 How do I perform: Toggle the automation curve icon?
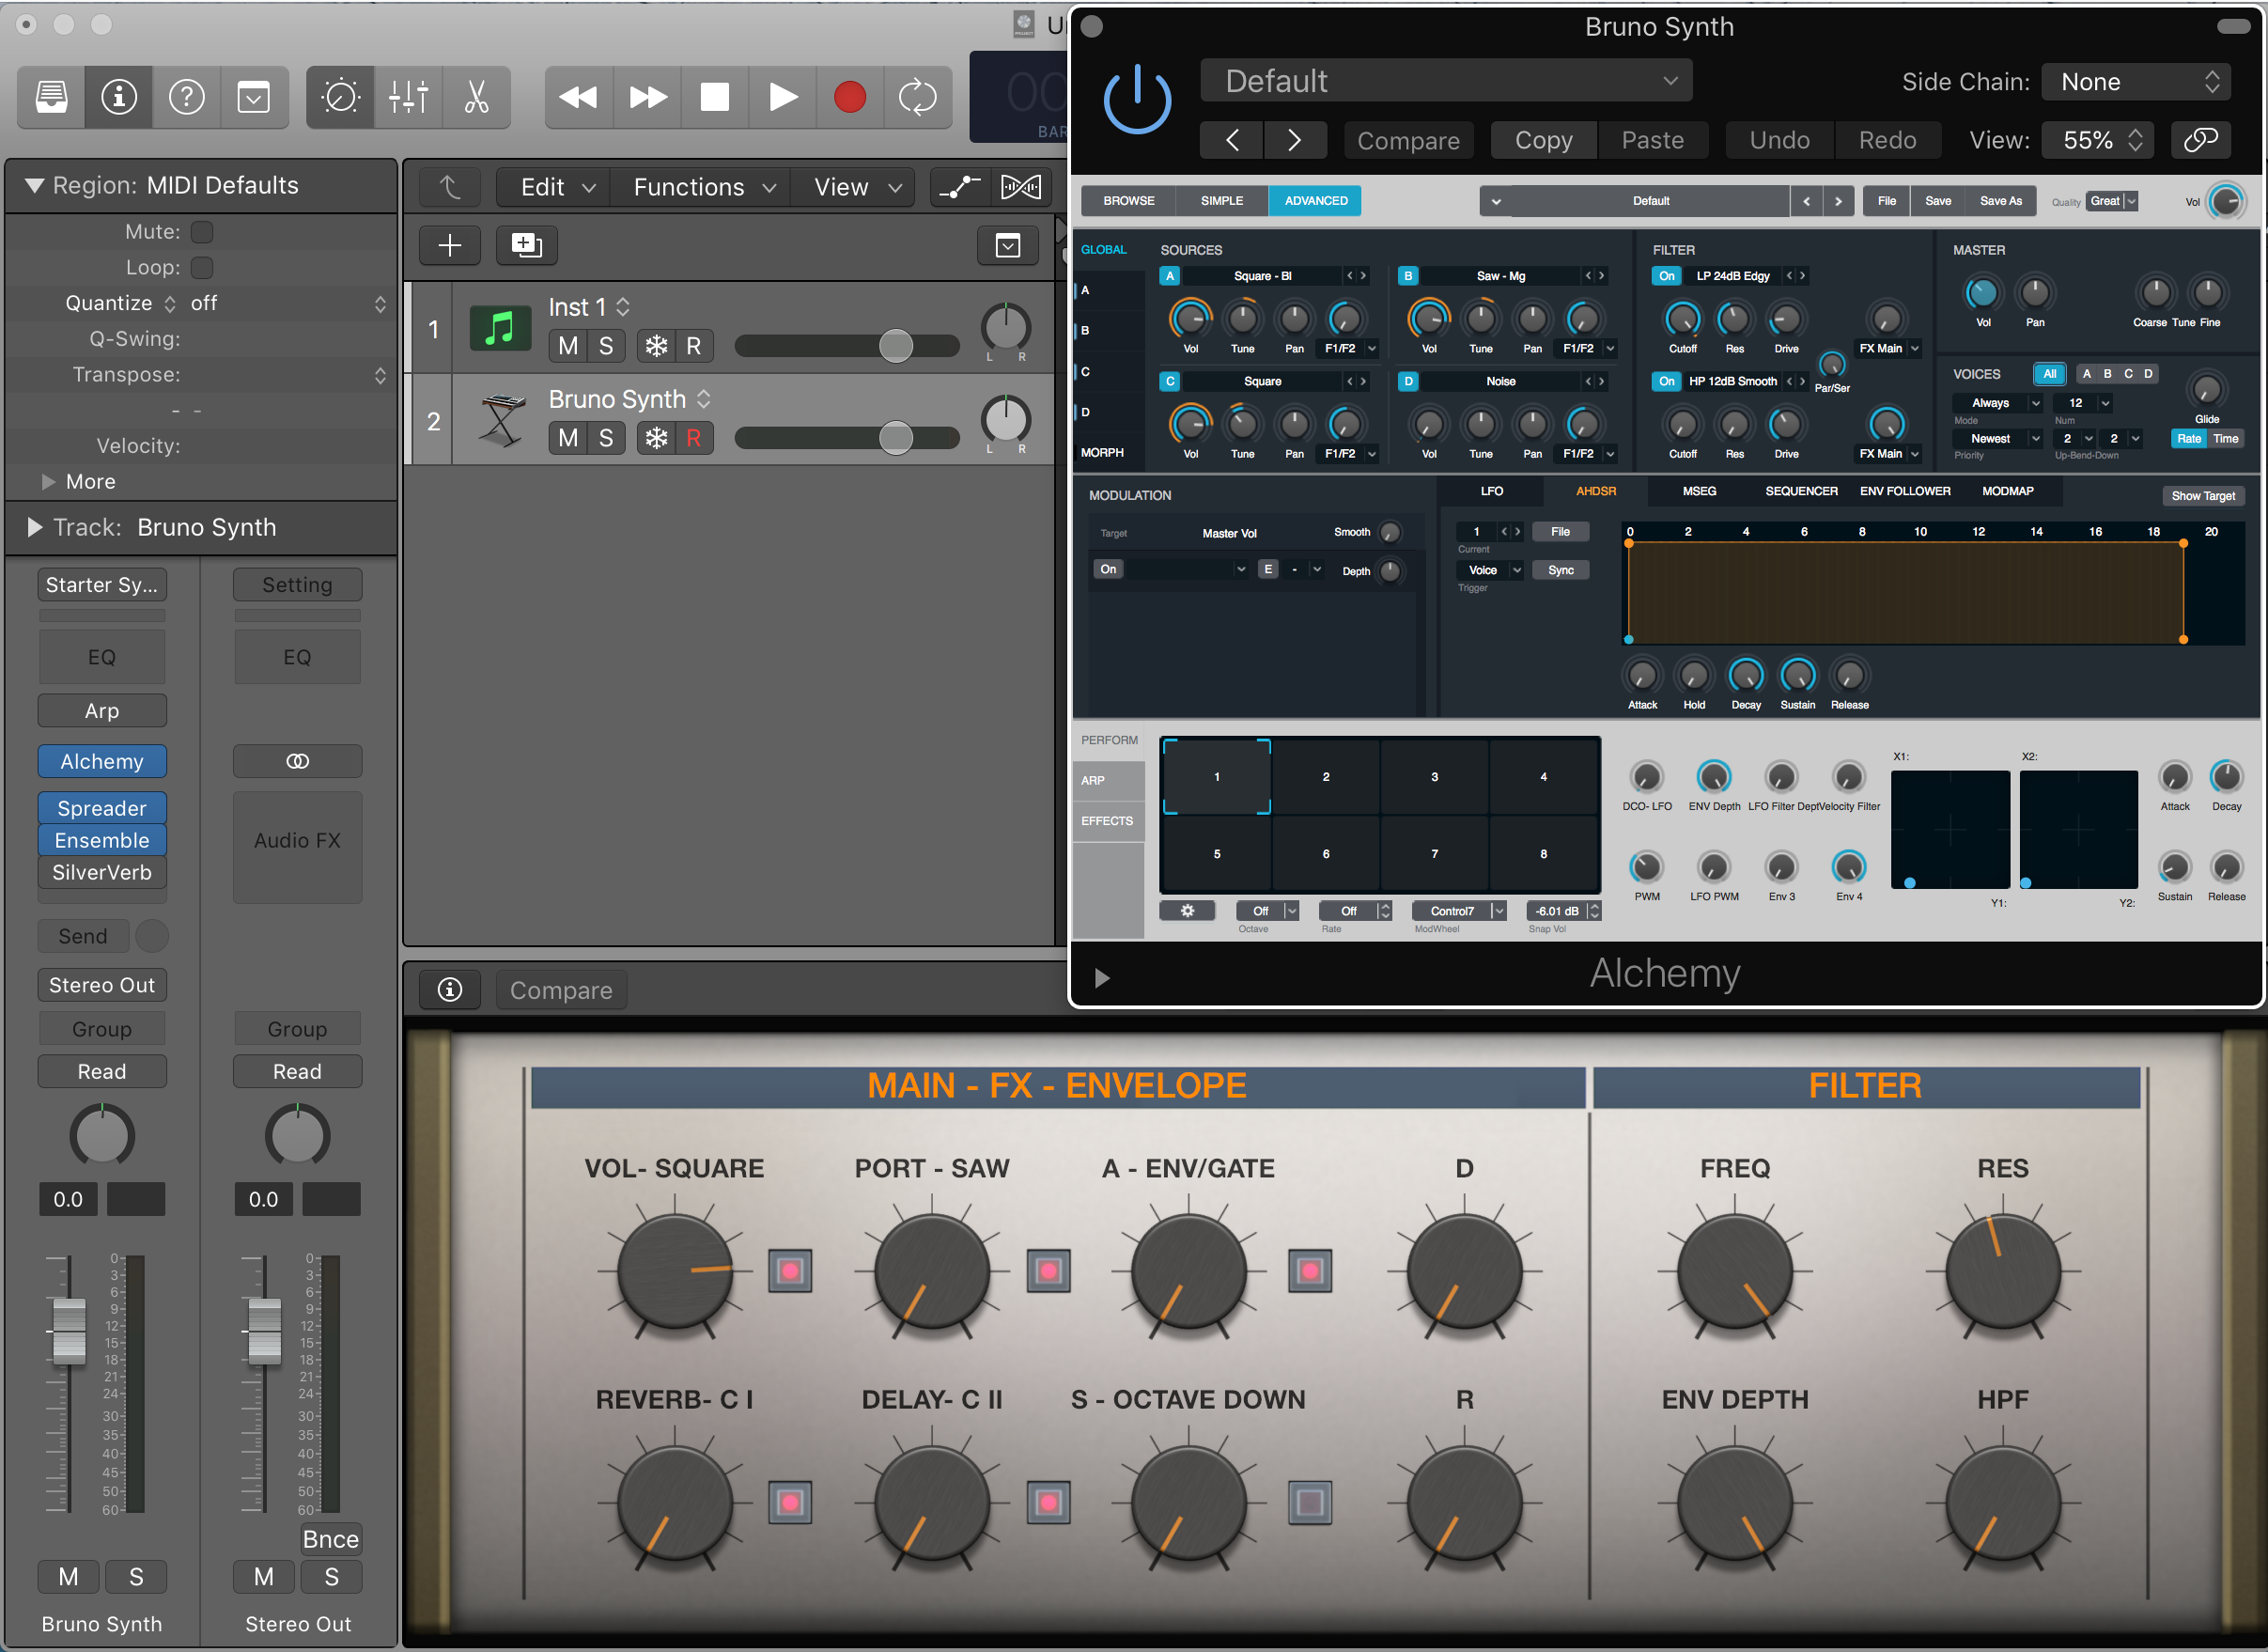(960, 187)
